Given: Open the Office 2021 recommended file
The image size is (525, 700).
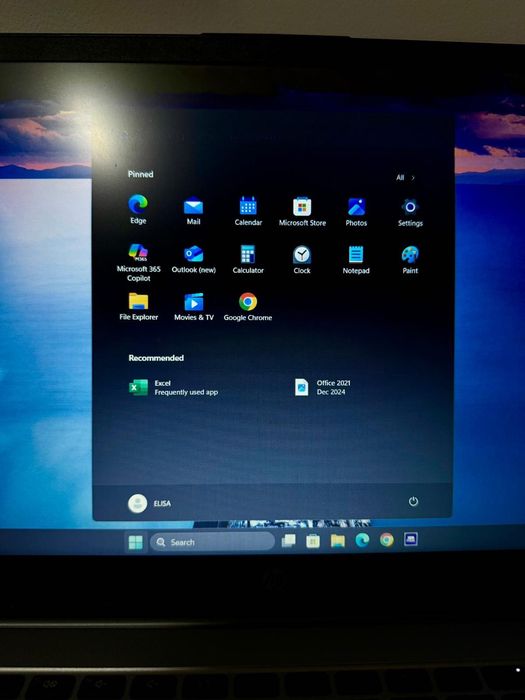Looking at the screenshot, I should 323,387.
